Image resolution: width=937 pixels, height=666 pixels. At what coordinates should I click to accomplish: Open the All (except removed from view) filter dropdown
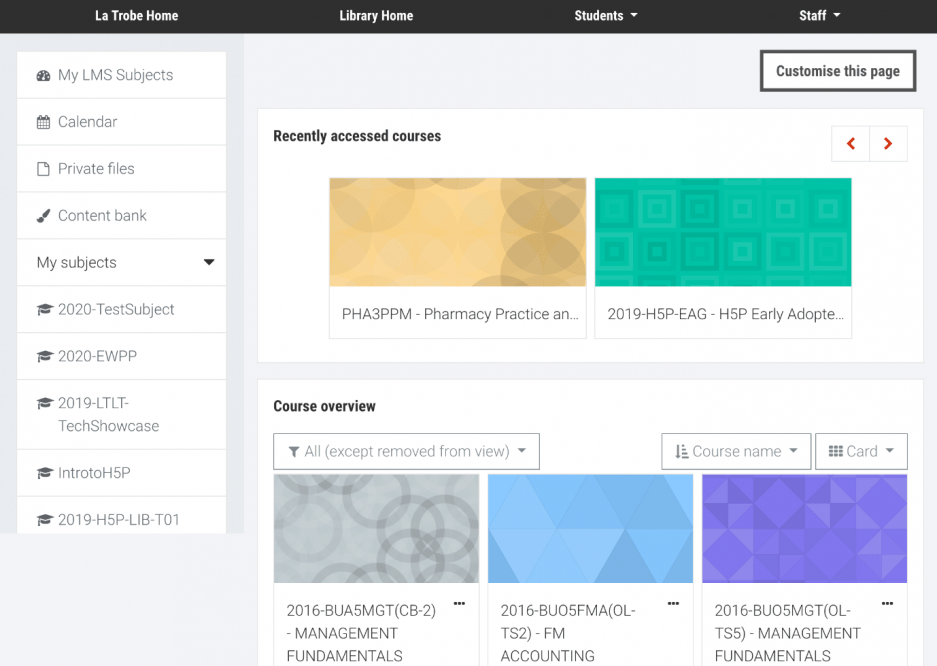click(406, 451)
